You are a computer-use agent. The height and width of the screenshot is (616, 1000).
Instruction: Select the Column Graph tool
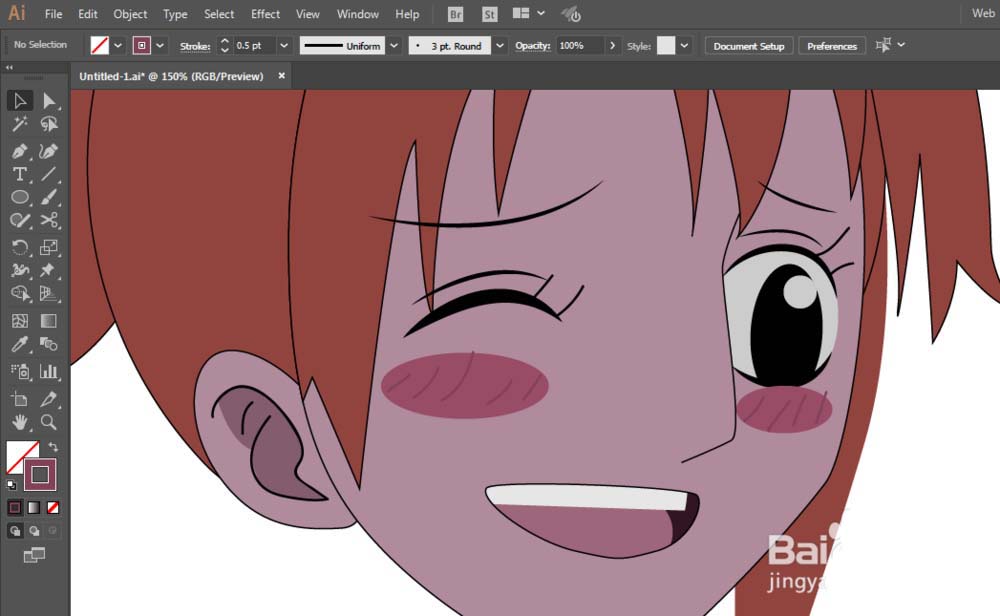(x=48, y=372)
